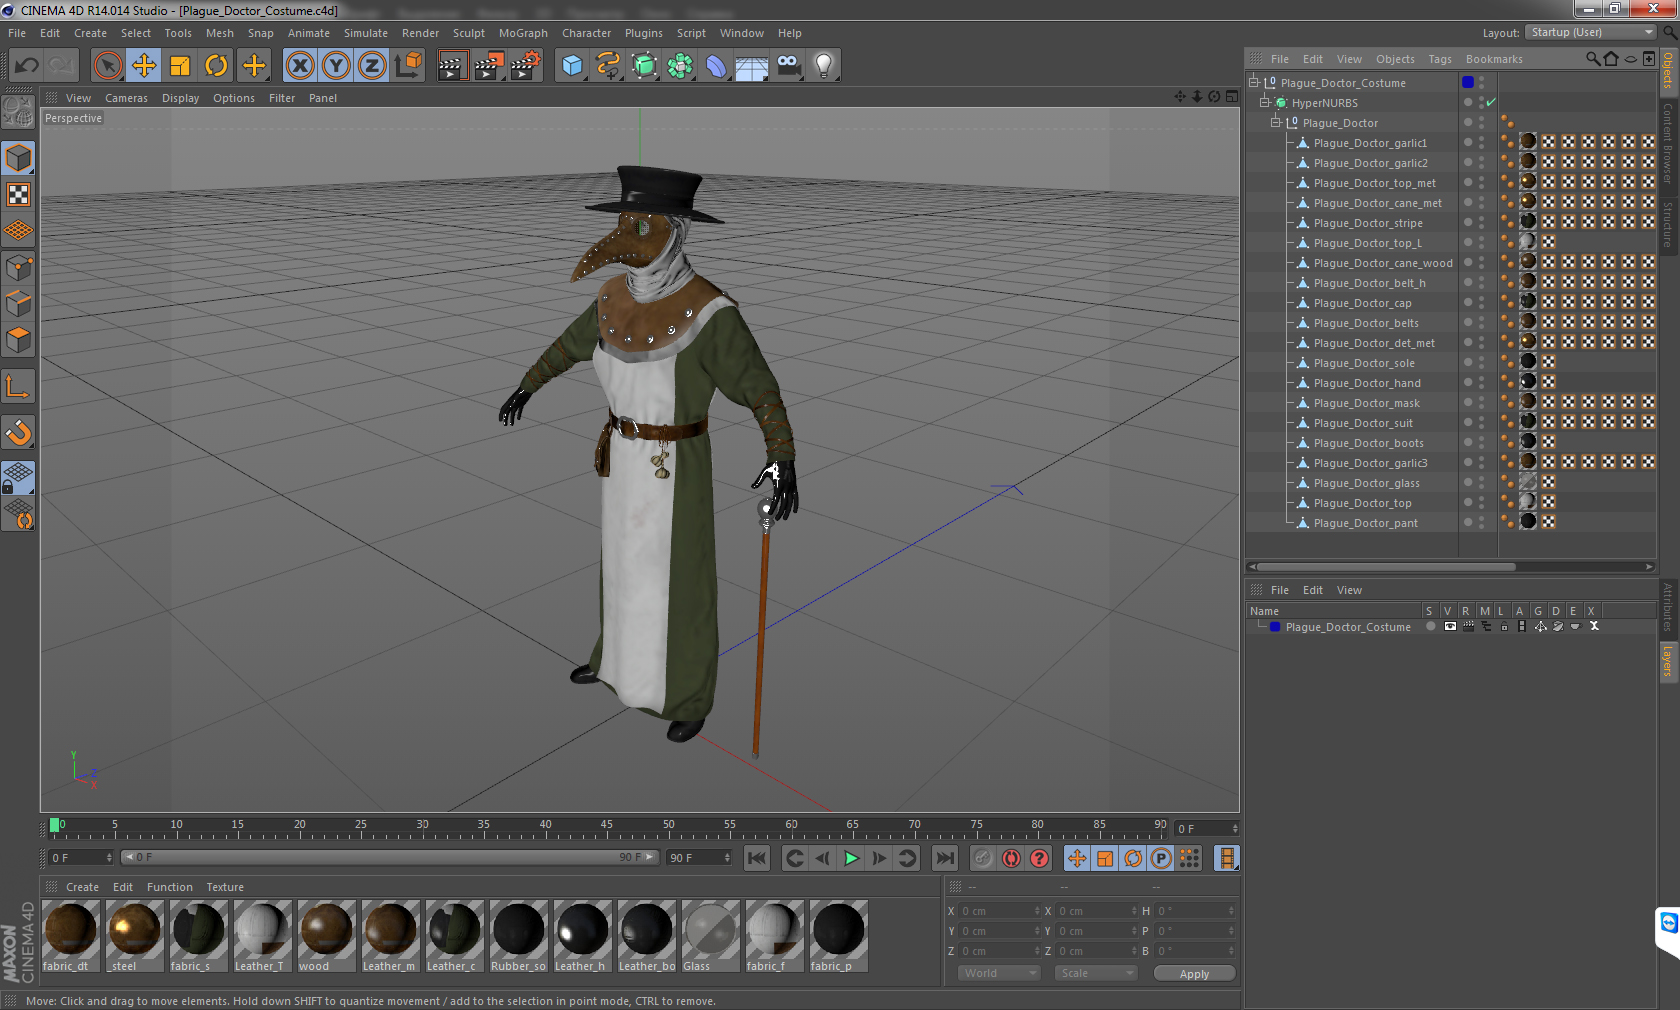Click the coordinate system icon
This screenshot has height=1010, width=1680.
coord(408,66)
